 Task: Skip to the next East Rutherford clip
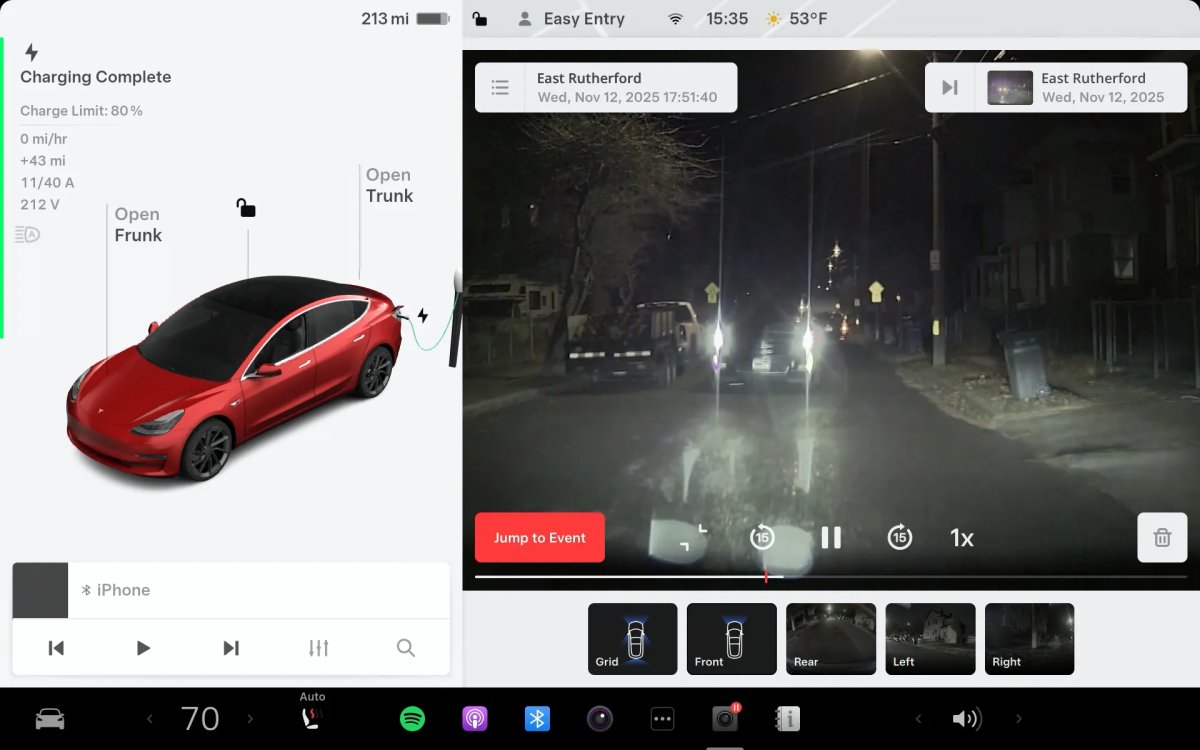(950, 88)
